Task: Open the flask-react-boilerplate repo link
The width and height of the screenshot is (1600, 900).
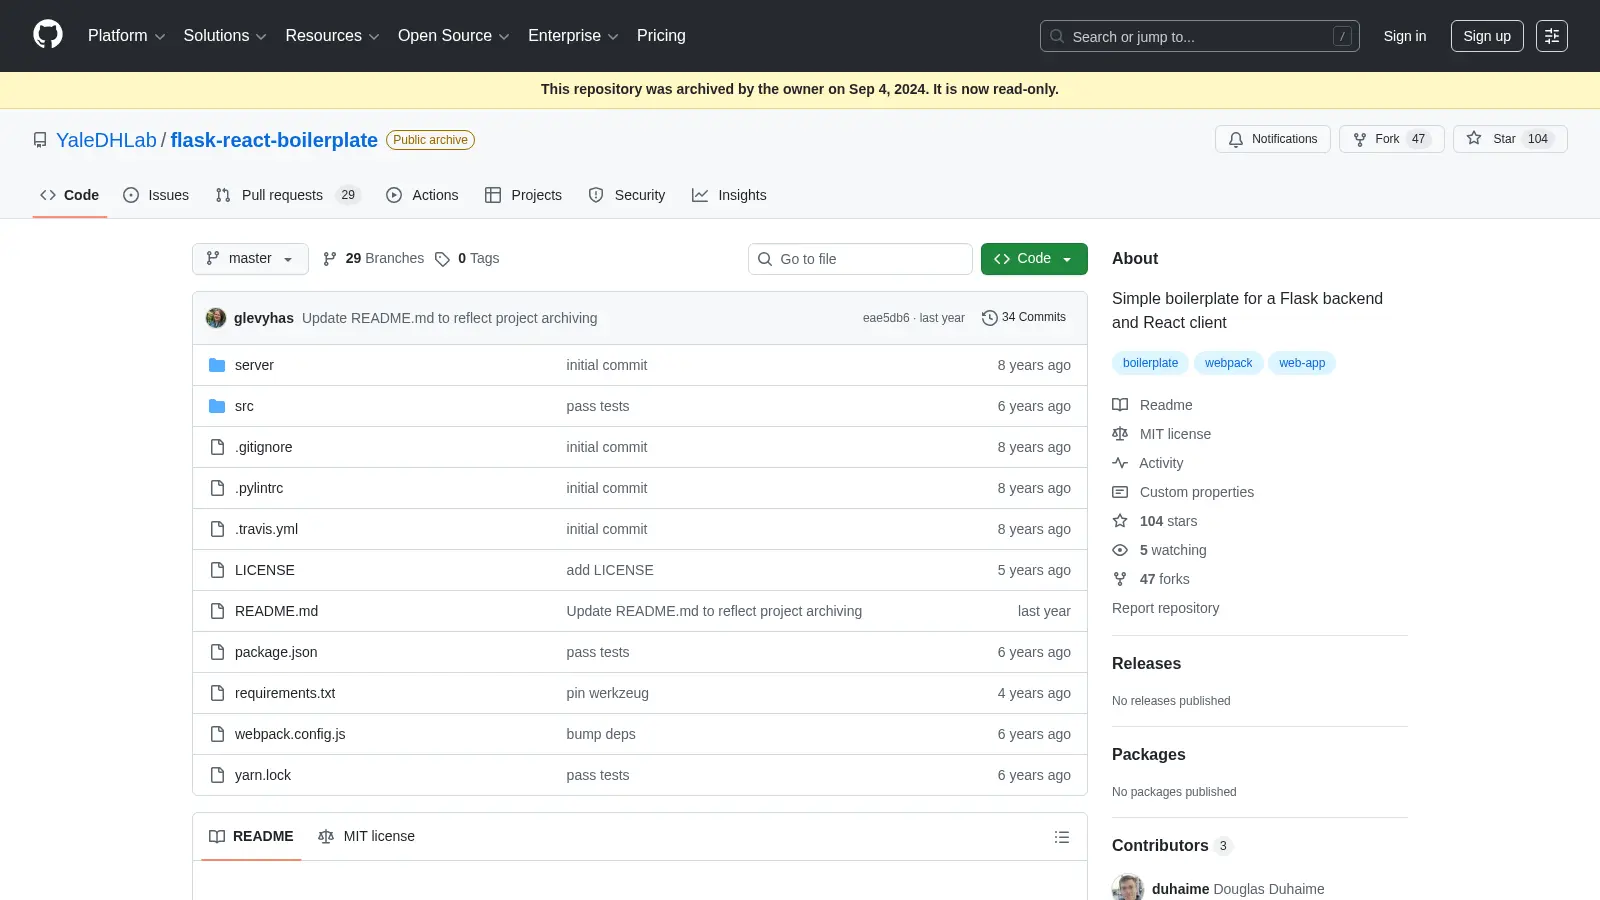Action: 274,140
